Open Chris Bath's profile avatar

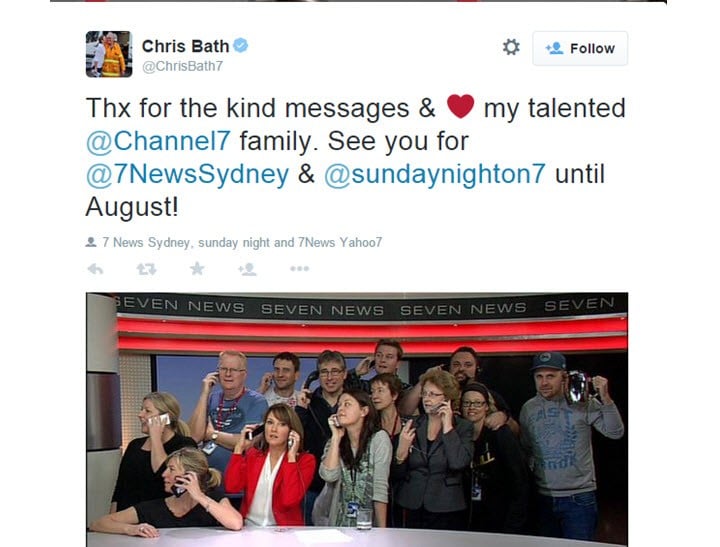point(109,54)
